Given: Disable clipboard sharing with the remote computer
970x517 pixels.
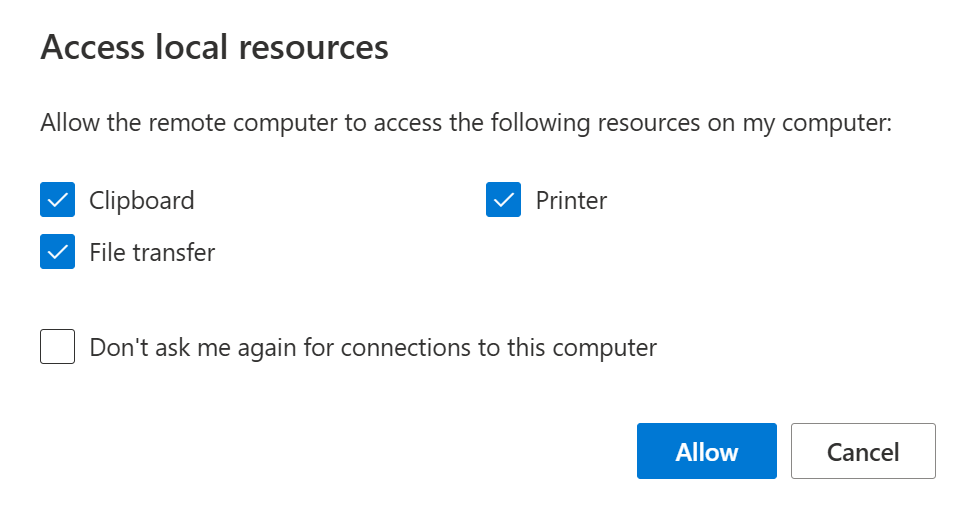Looking at the screenshot, I should tap(58, 200).
